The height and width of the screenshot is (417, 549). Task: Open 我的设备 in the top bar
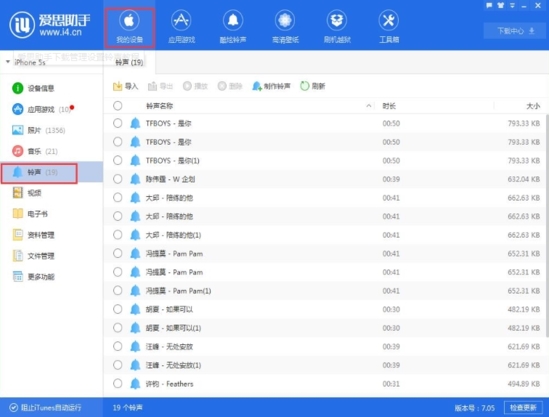130,28
